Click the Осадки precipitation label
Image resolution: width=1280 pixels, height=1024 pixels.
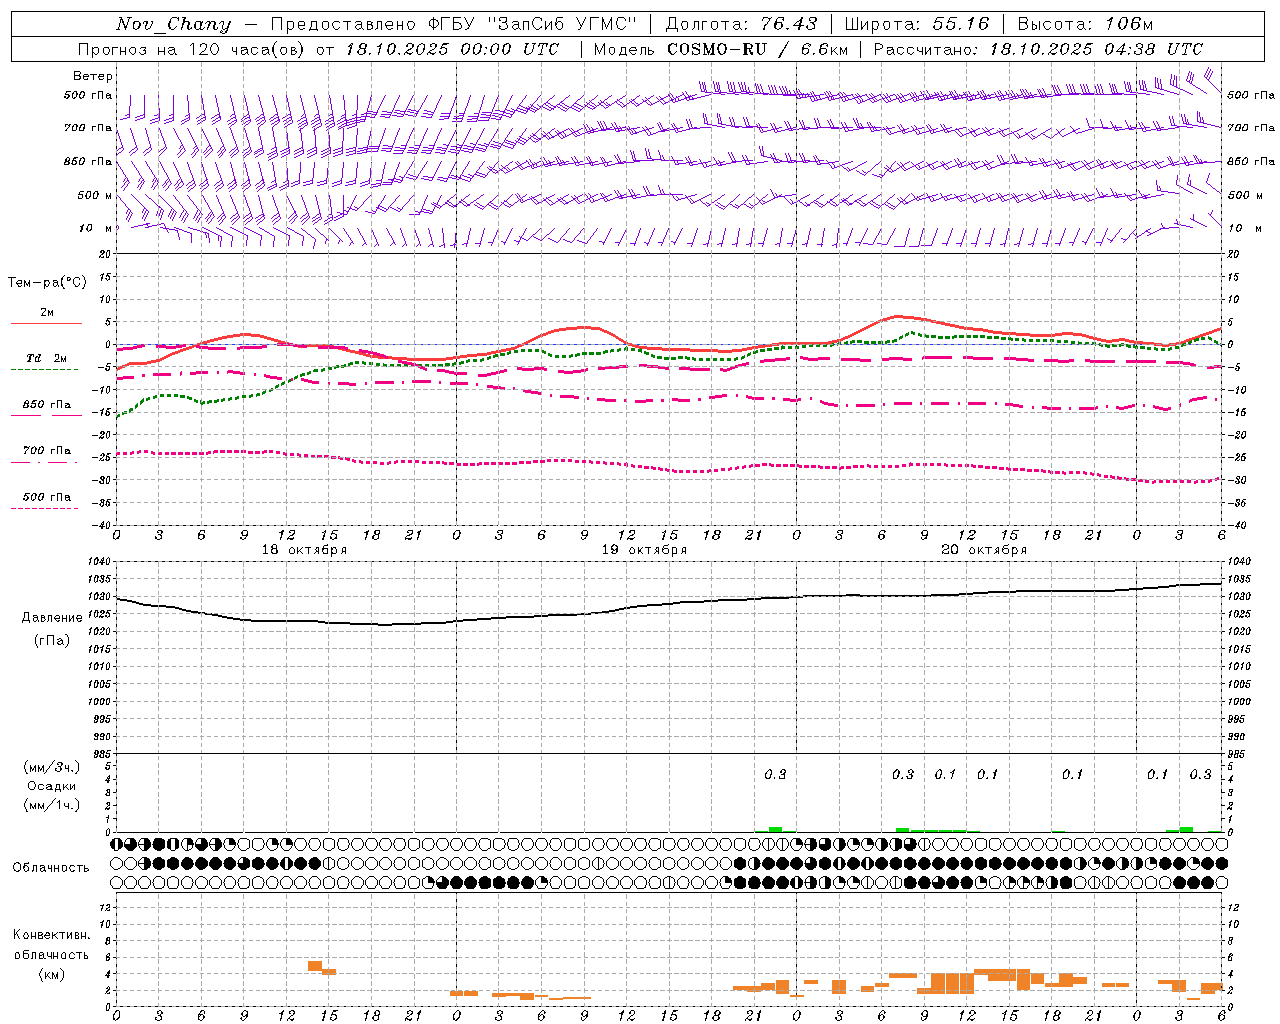point(52,786)
